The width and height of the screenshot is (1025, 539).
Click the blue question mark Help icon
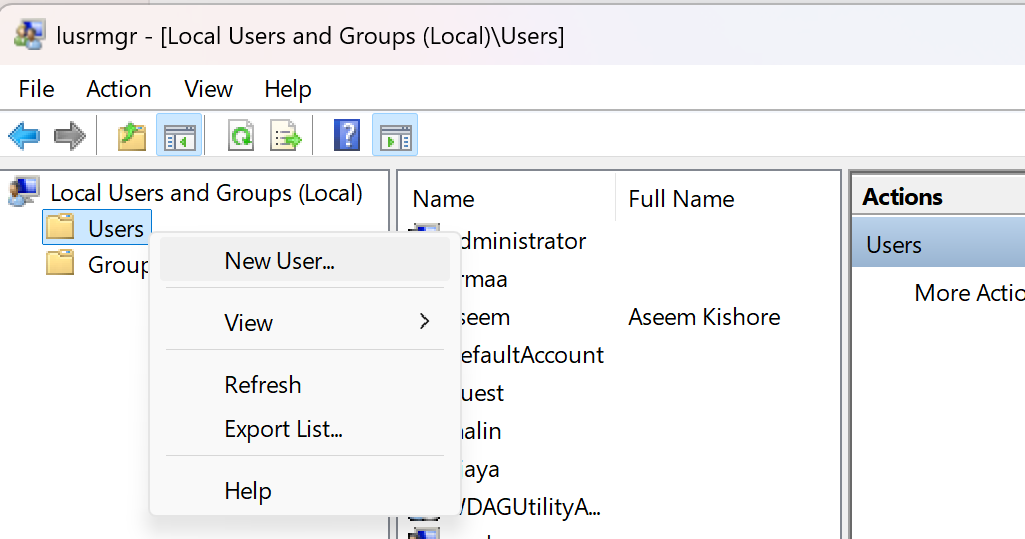[346, 136]
